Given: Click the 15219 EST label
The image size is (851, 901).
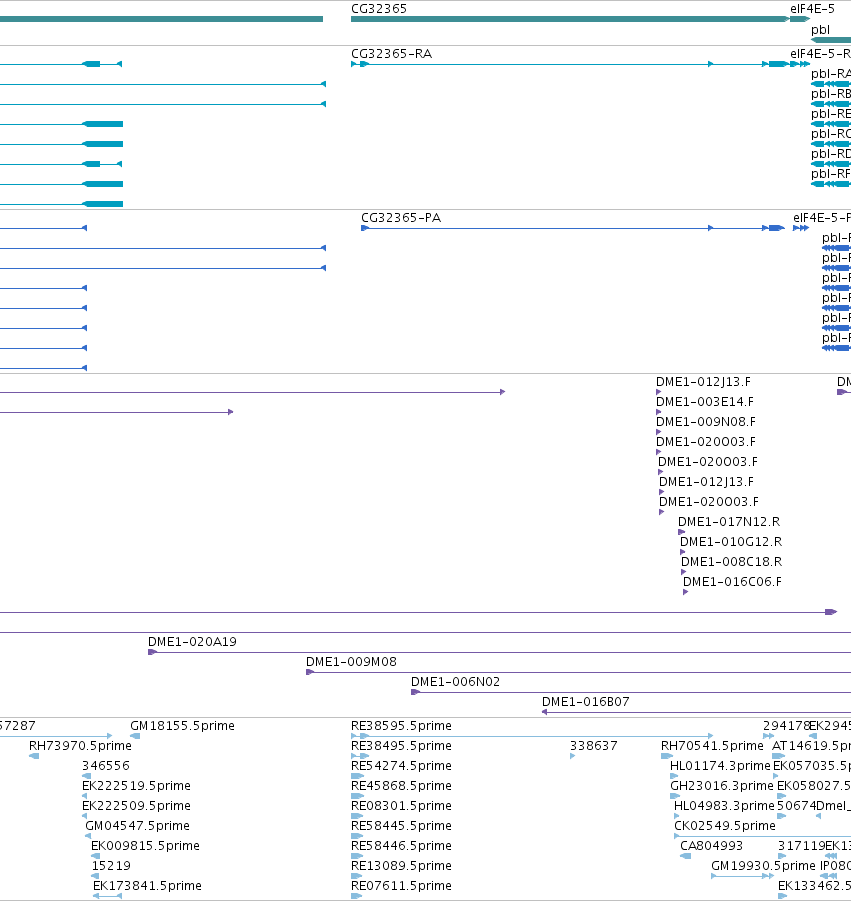Looking at the screenshot, I should click(x=111, y=865).
